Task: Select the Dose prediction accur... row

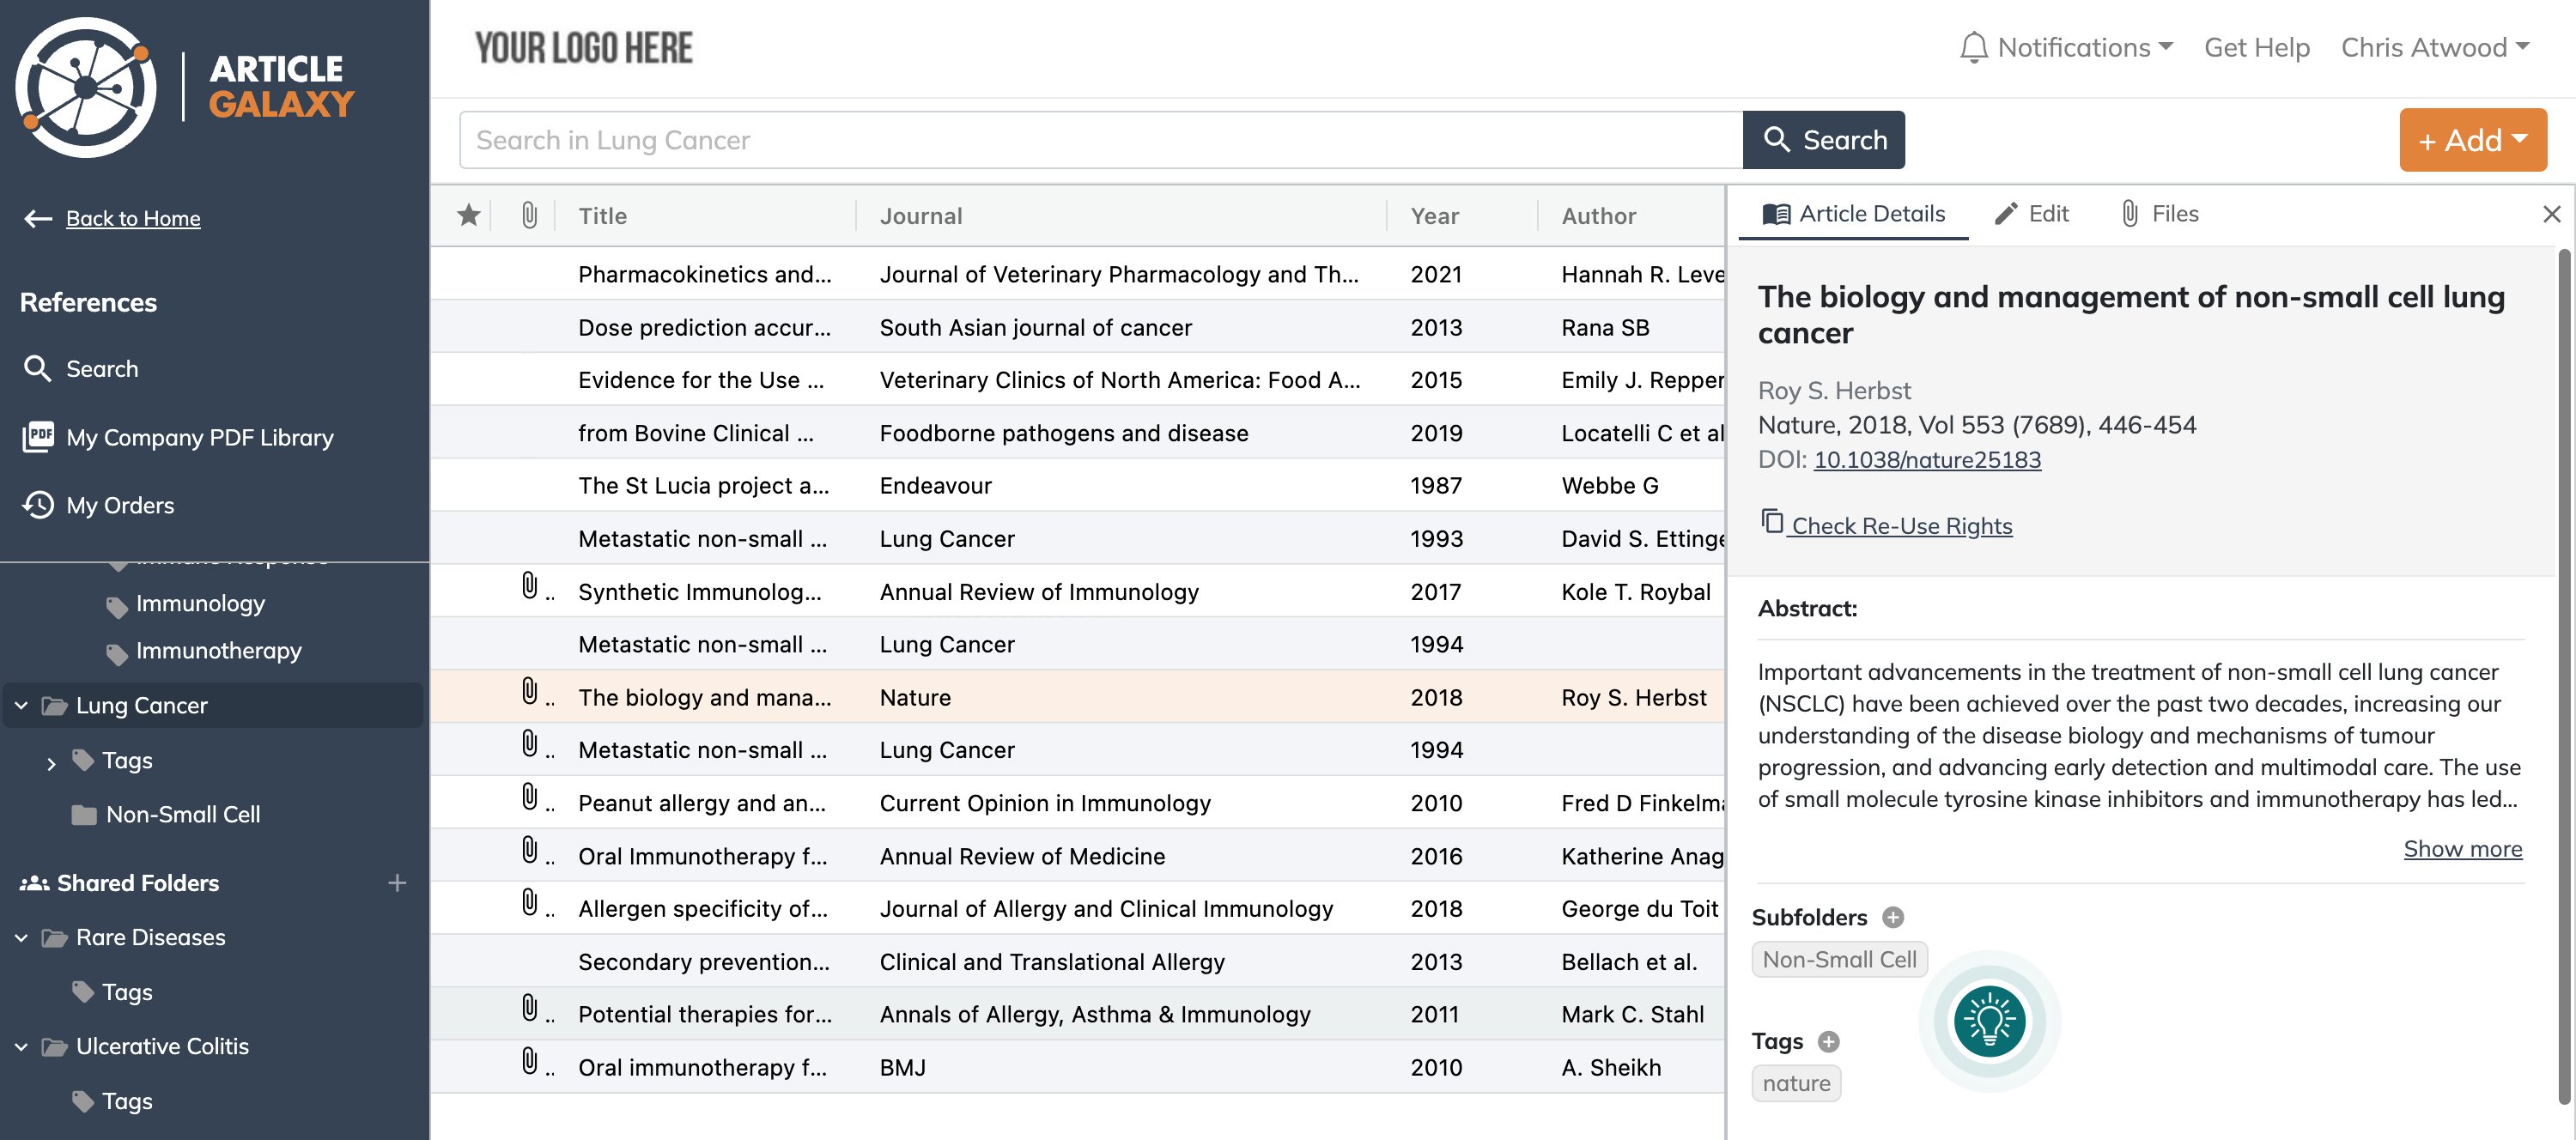Action: coord(1078,327)
